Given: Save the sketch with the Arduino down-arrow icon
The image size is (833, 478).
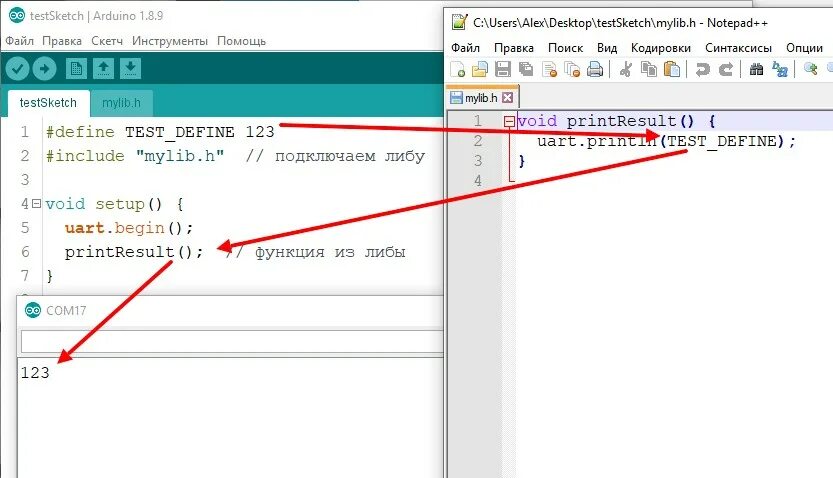Looking at the screenshot, I should click(130, 69).
